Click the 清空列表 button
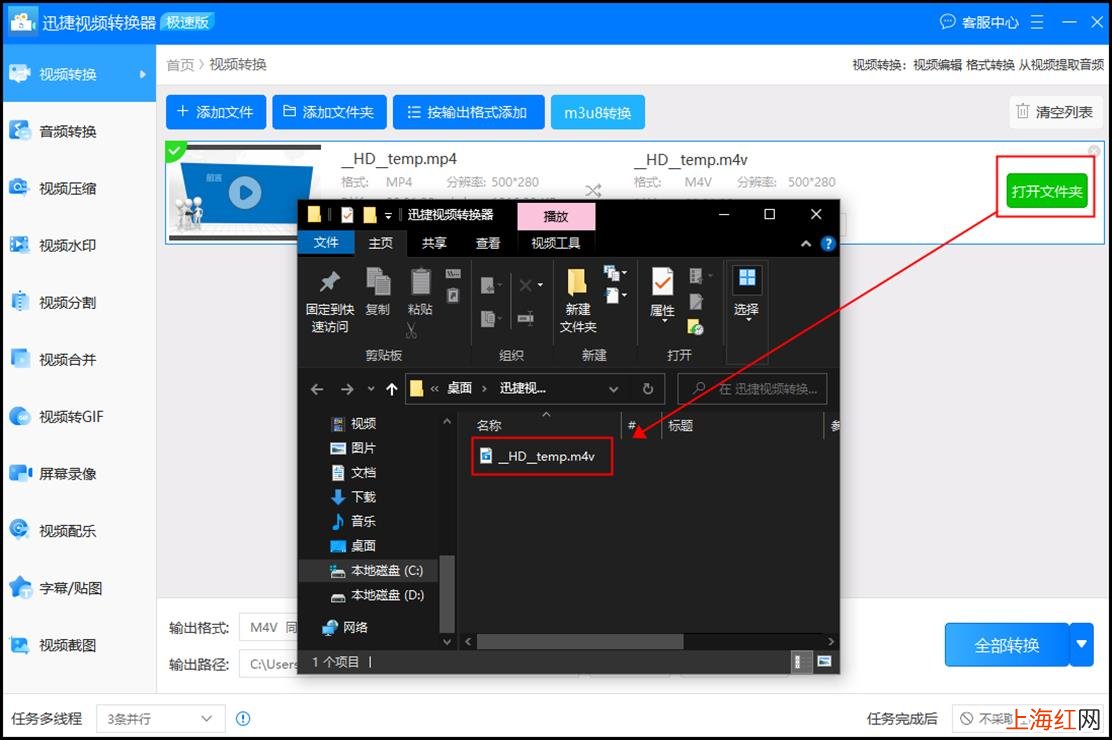The width and height of the screenshot is (1112, 740). click(1055, 111)
